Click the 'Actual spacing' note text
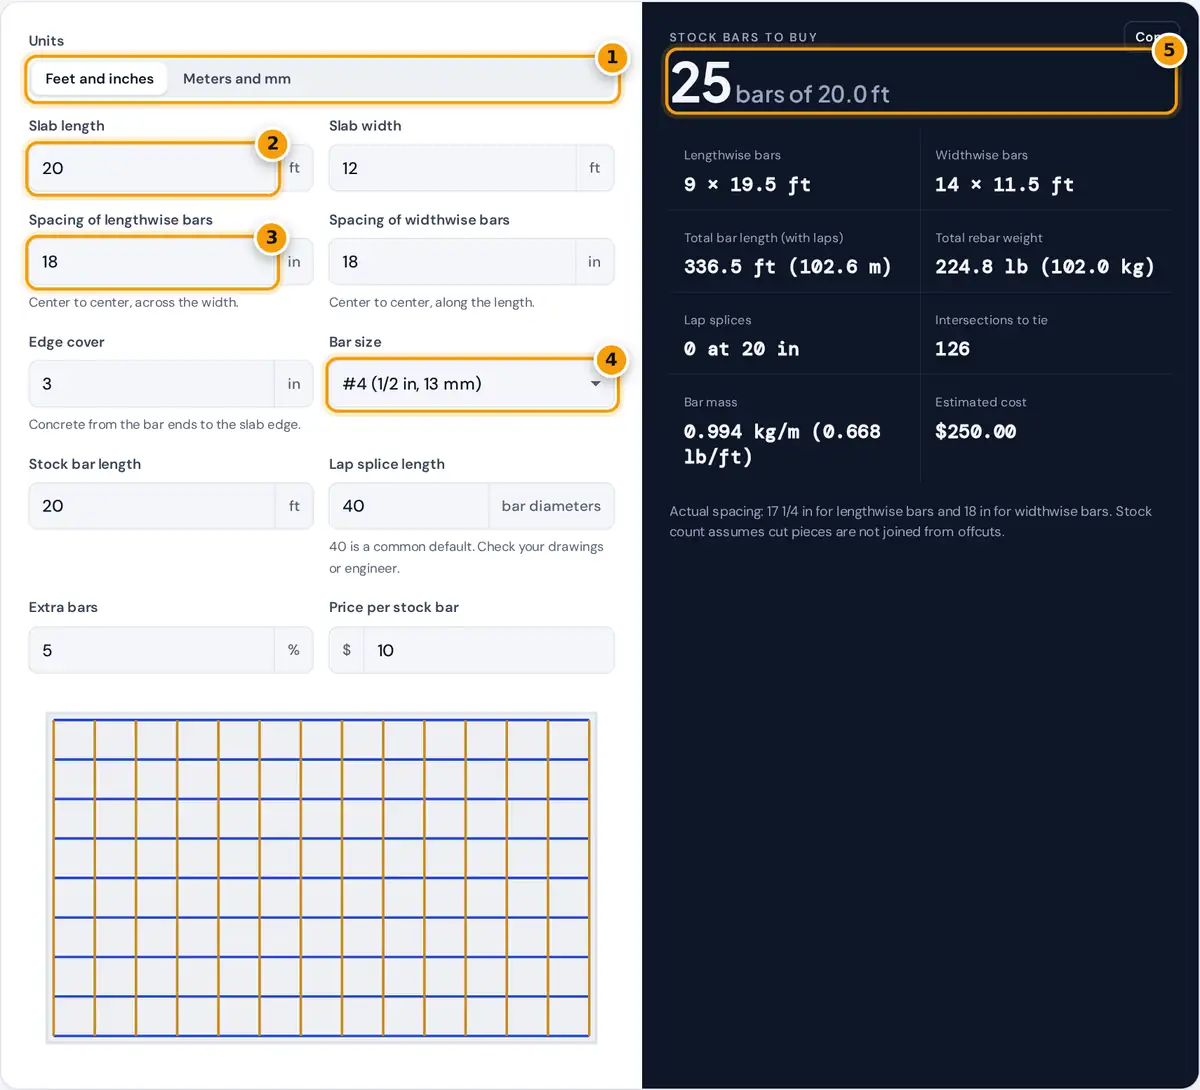This screenshot has height=1090, width=1200. [x=911, y=521]
